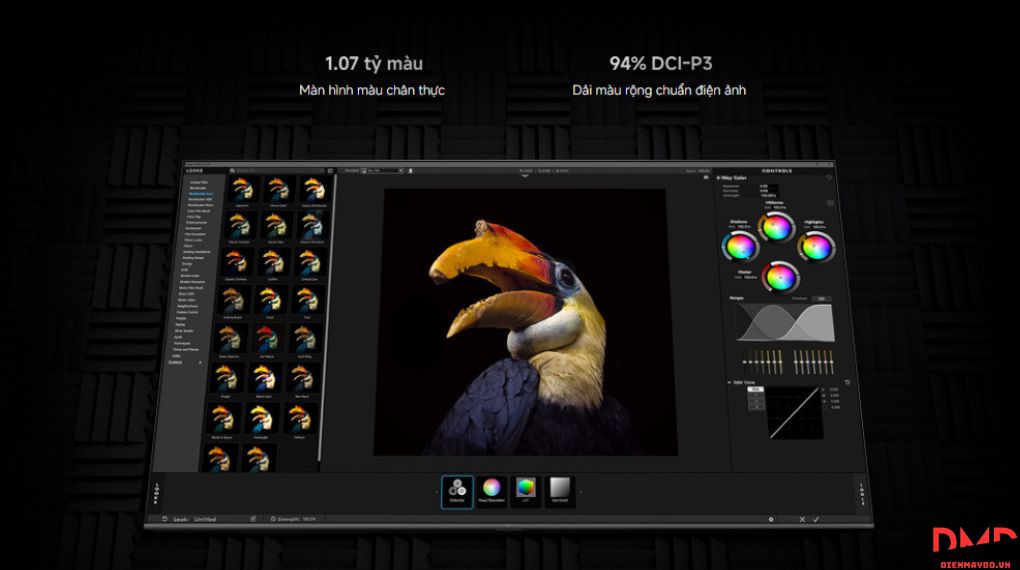
Task: Click the right group of vertical sliders
Action: point(813,362)
